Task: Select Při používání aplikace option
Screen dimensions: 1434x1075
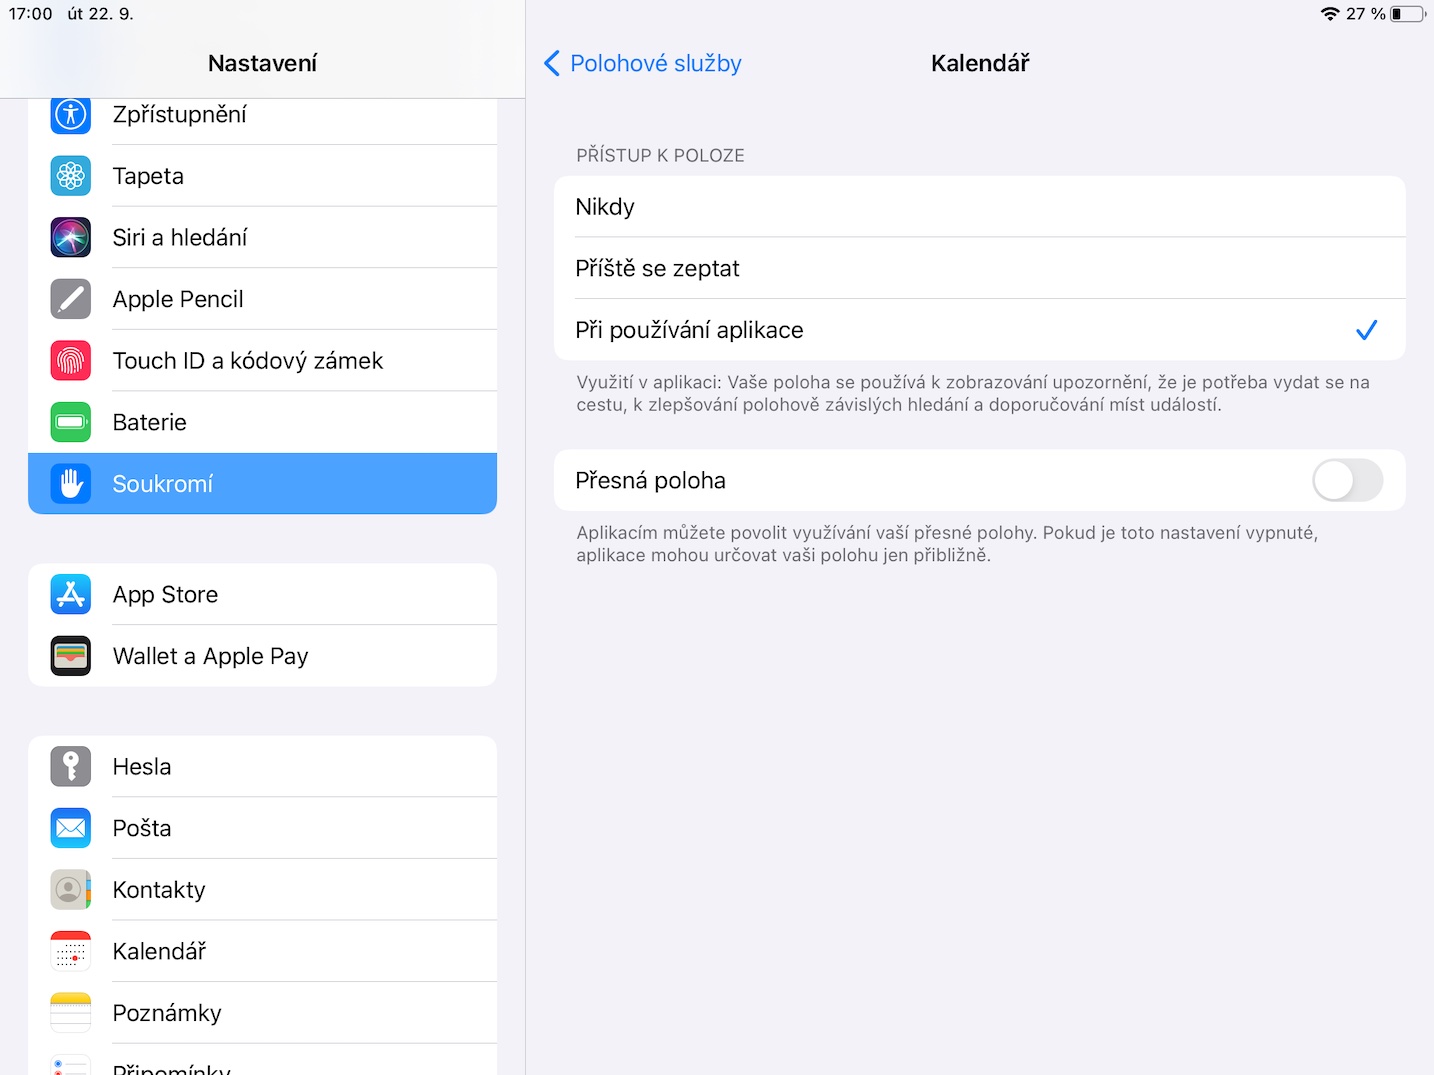Action: click(979, 330)
